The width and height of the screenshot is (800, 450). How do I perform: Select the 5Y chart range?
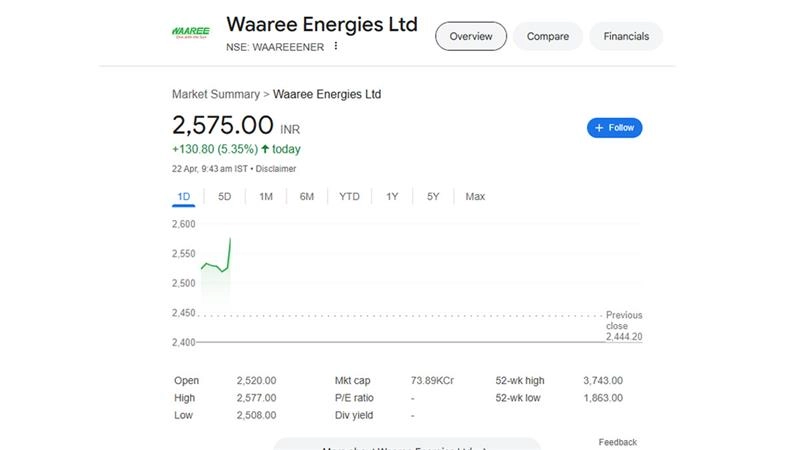tap(433, 196)
